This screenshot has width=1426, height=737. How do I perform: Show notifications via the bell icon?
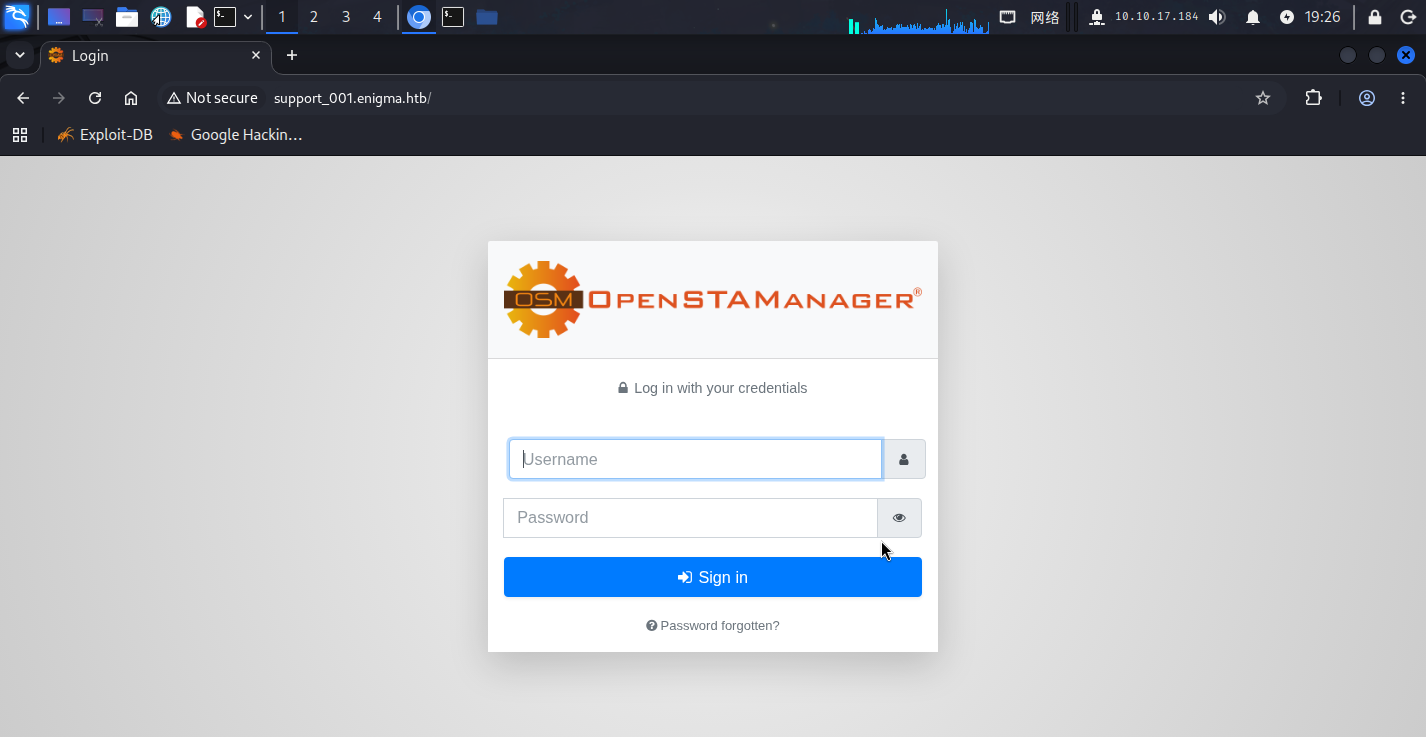pos(1253,17)
